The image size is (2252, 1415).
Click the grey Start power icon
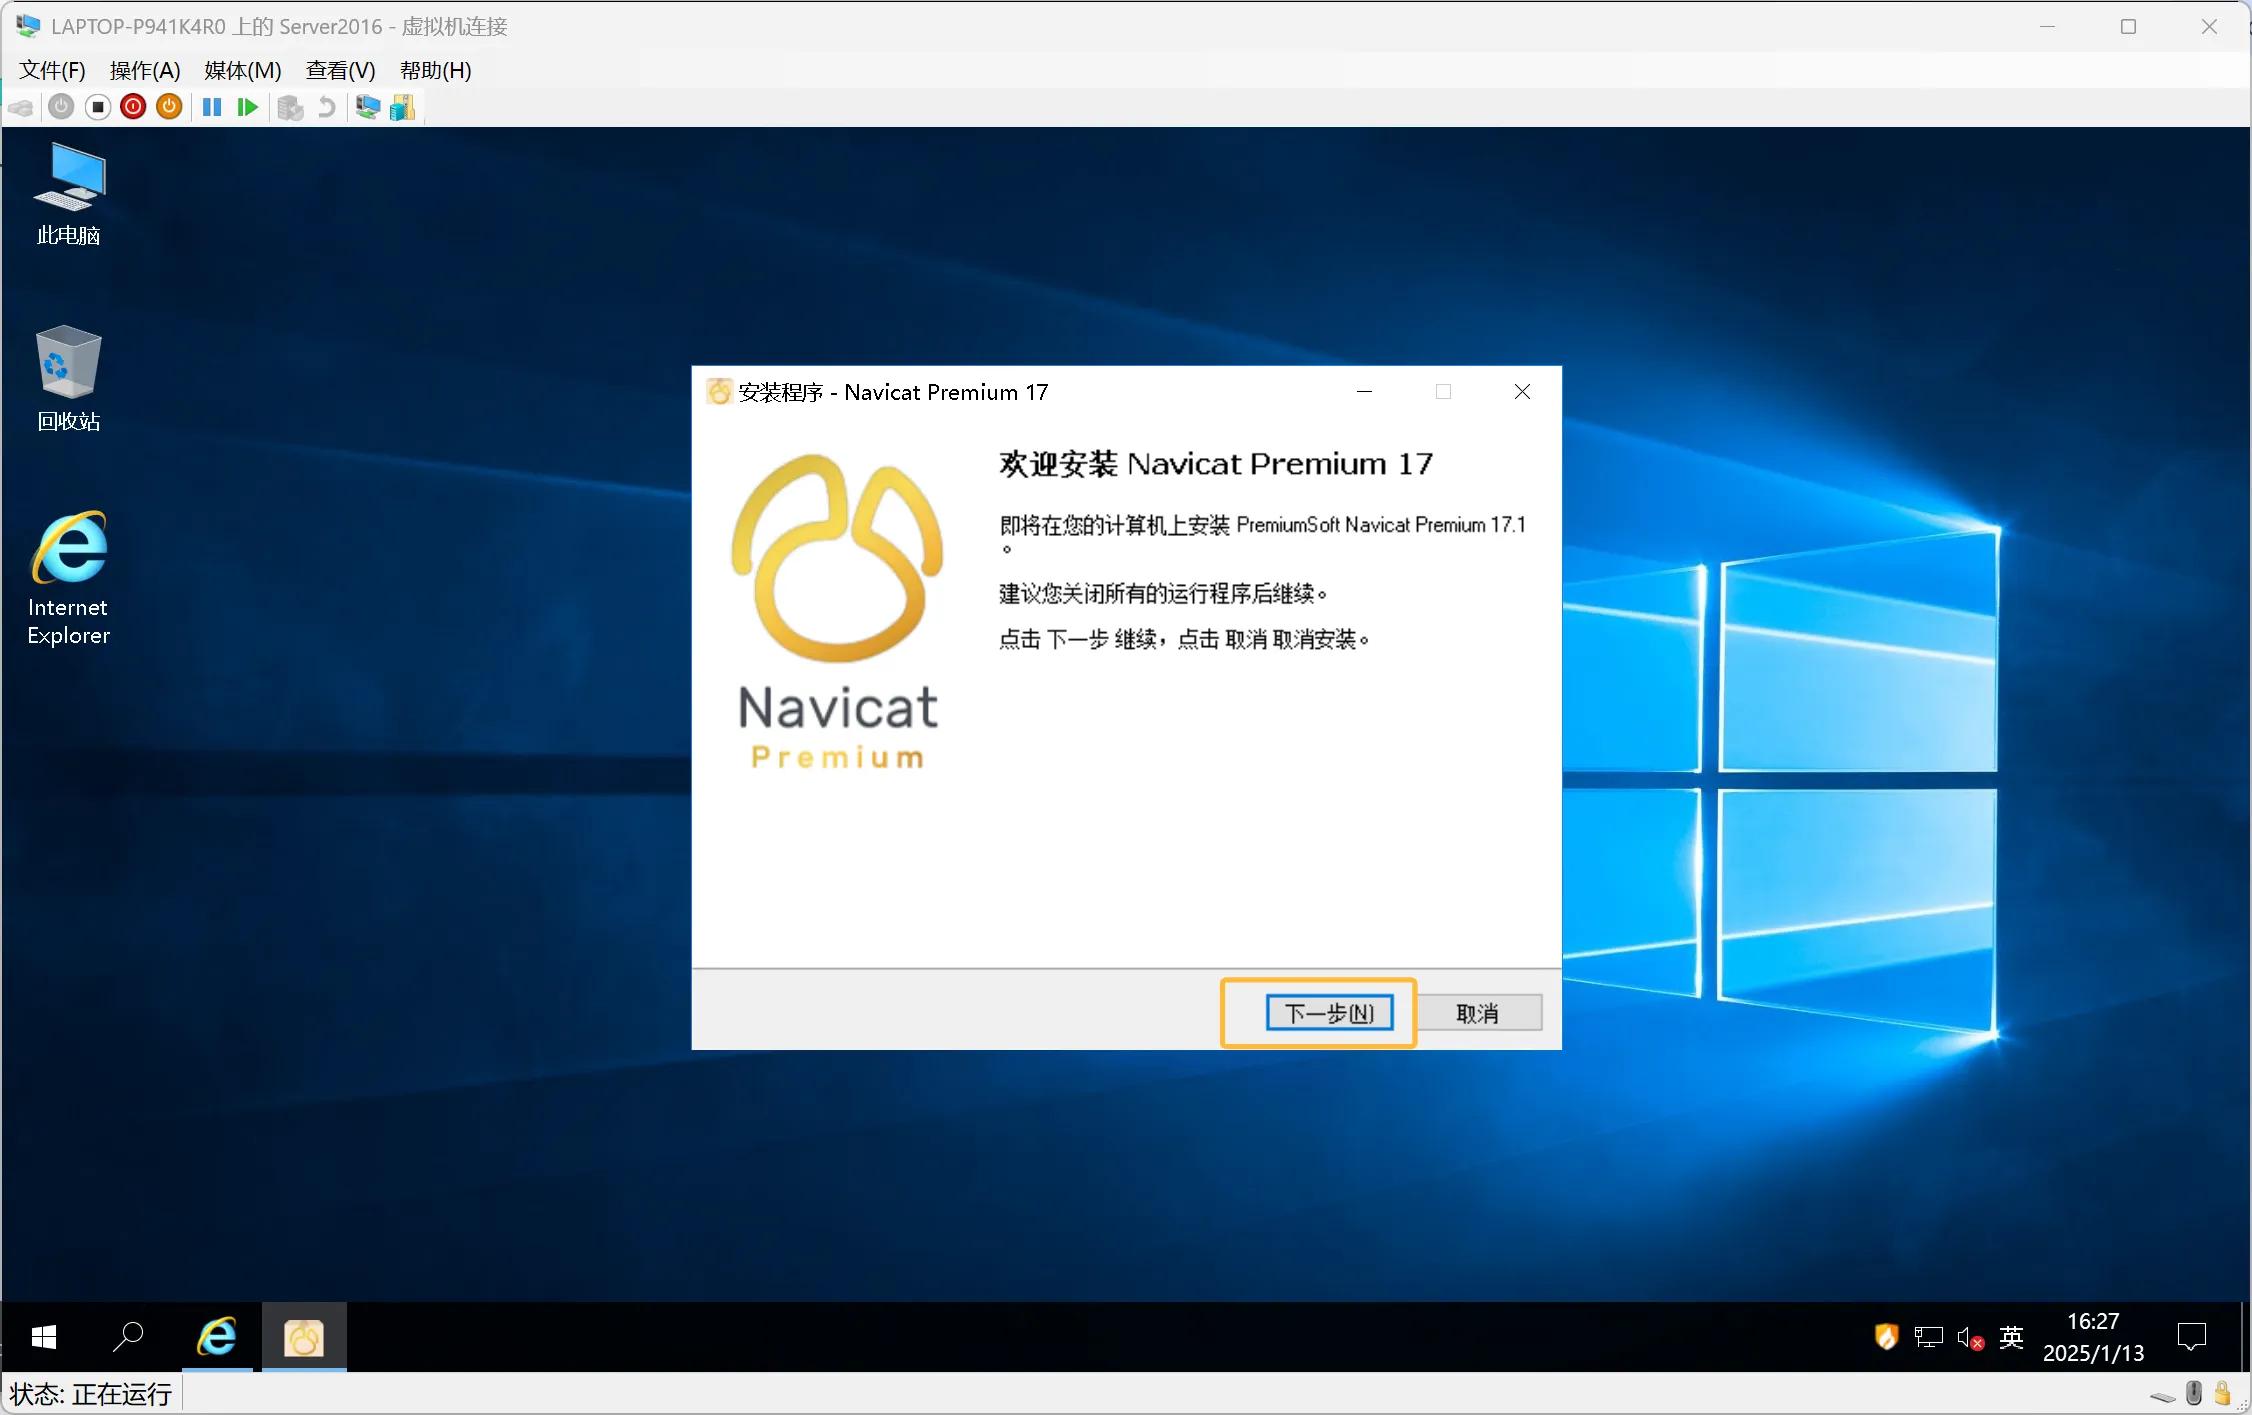[61, 107]
